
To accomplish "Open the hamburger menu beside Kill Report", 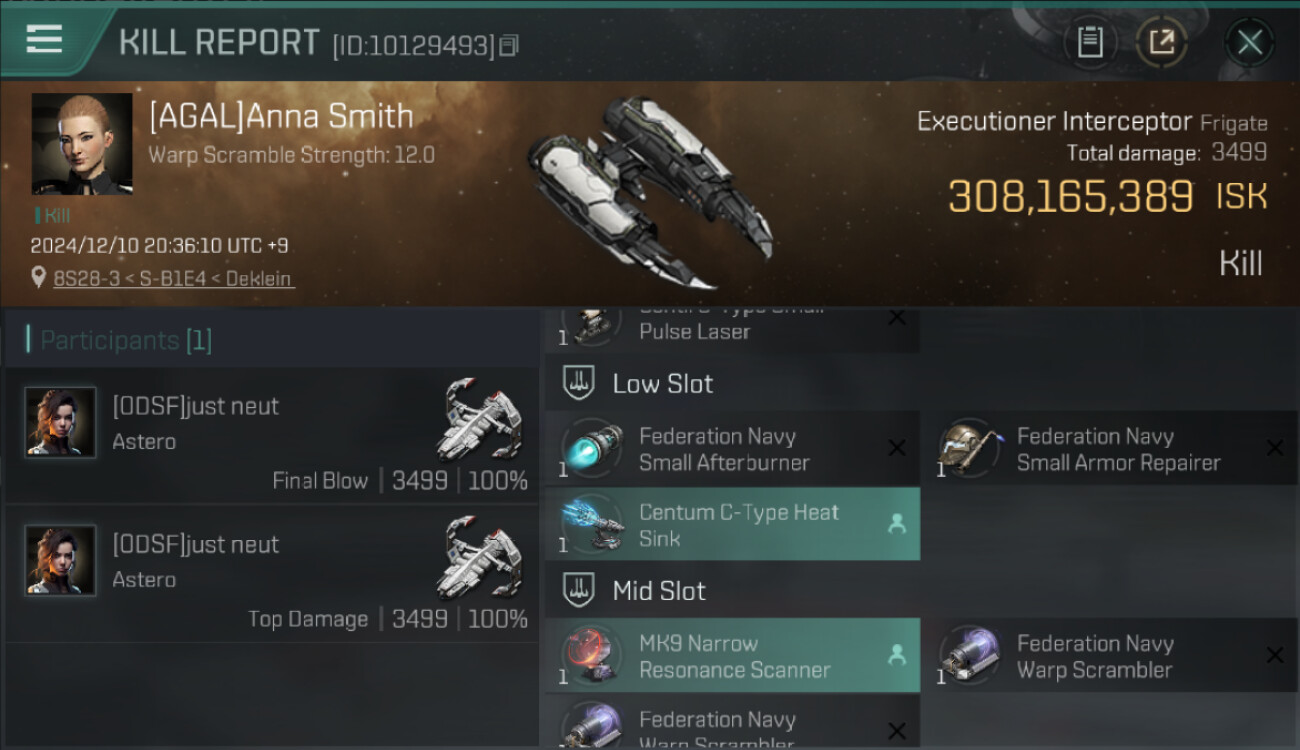I will coord(44,40).
